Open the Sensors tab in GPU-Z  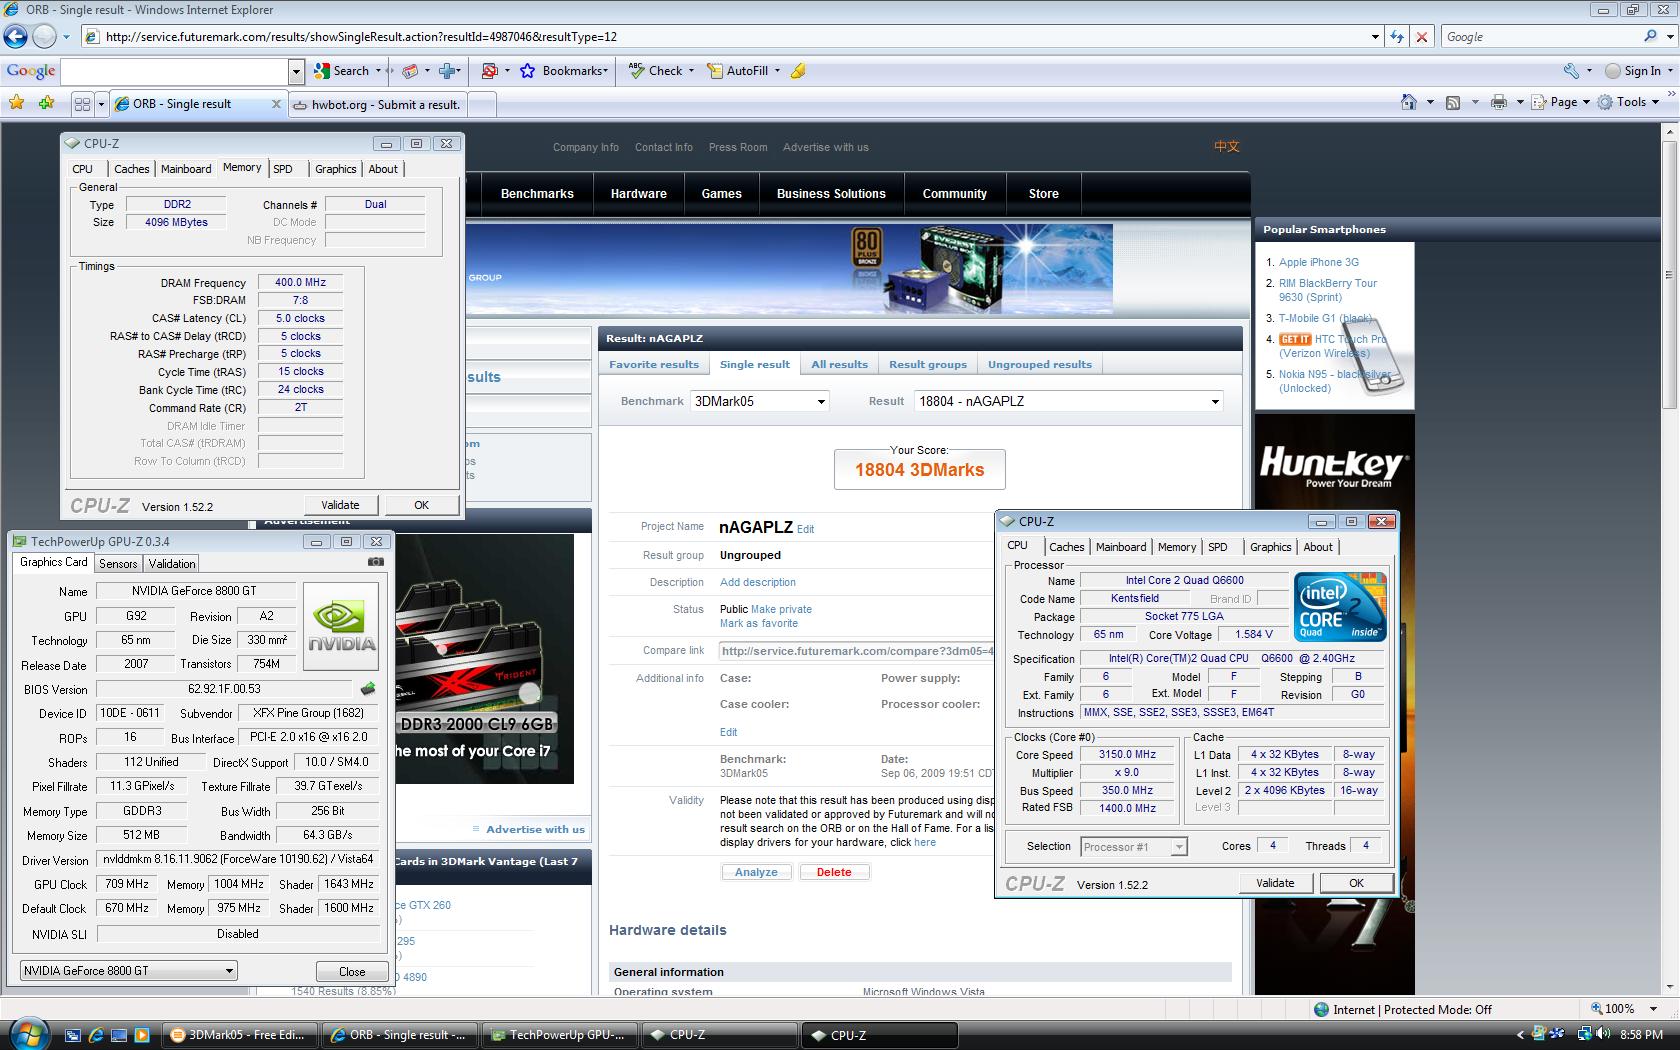click(118, 564)
